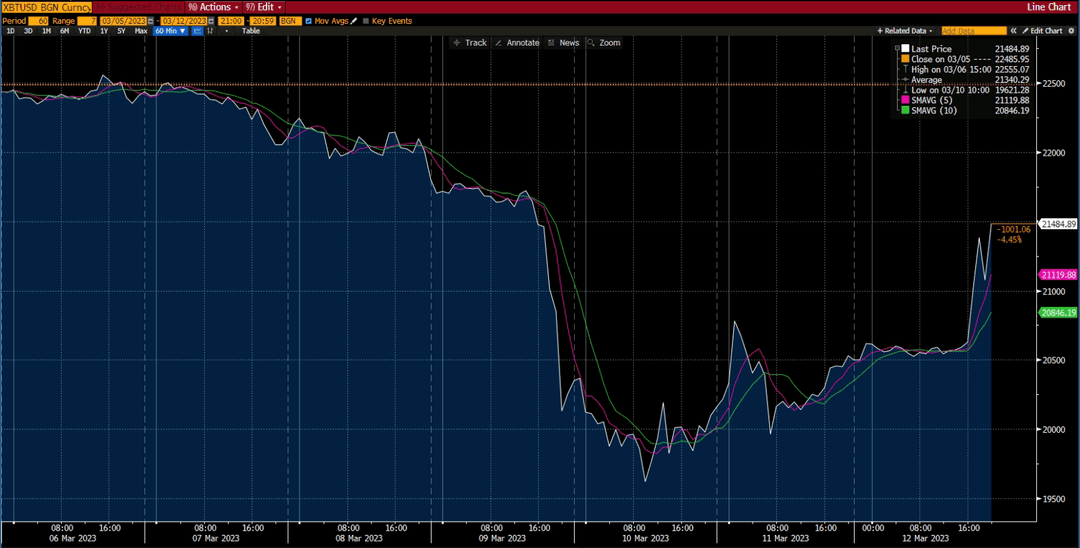1080x548 pixels.
Task: Expand the Related Data dropdown
Action: tap(905, 31)
